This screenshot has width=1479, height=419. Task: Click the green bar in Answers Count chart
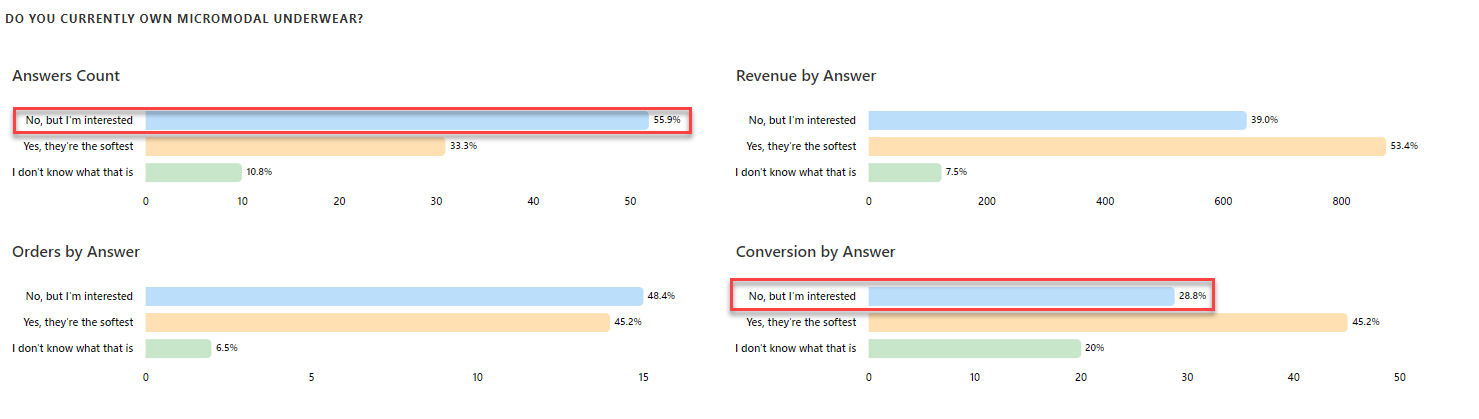click(193, 172)
